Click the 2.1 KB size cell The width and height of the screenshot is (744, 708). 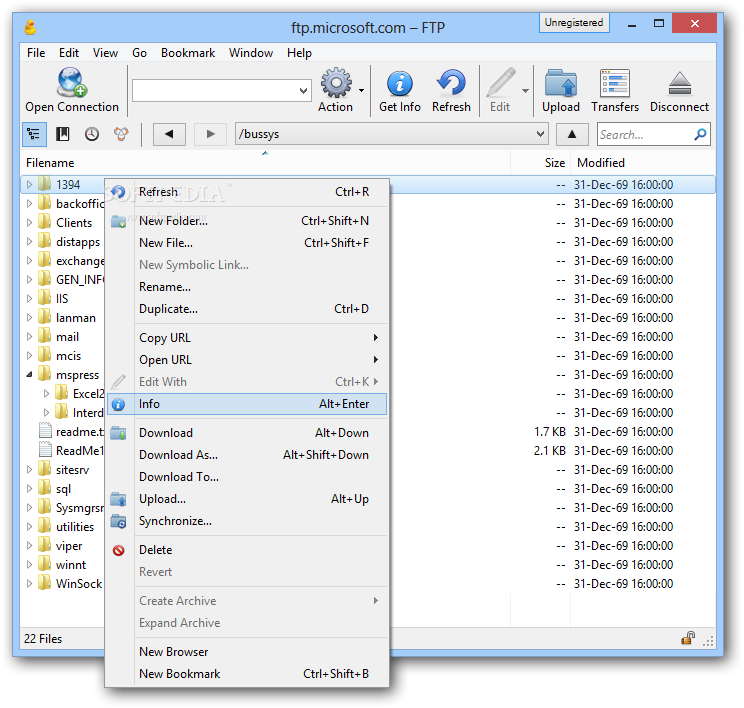click(x=549, y=451)
